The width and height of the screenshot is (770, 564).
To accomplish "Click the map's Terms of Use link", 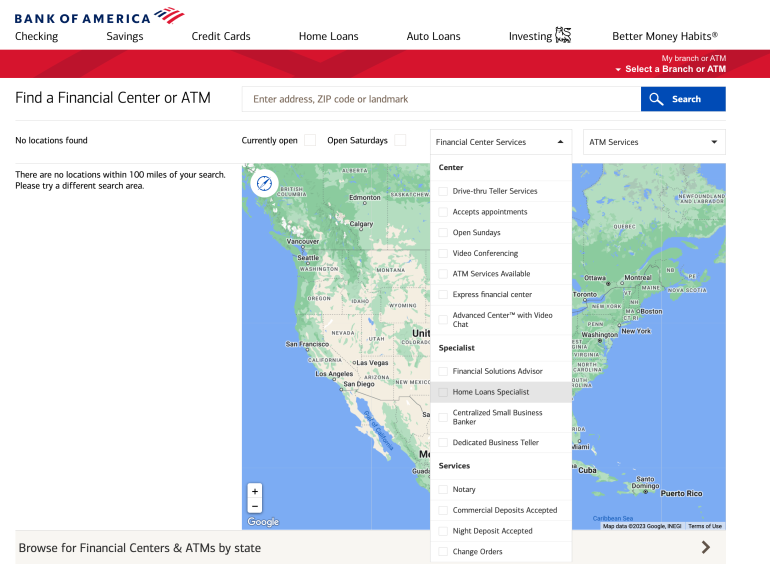I will 705,526.
